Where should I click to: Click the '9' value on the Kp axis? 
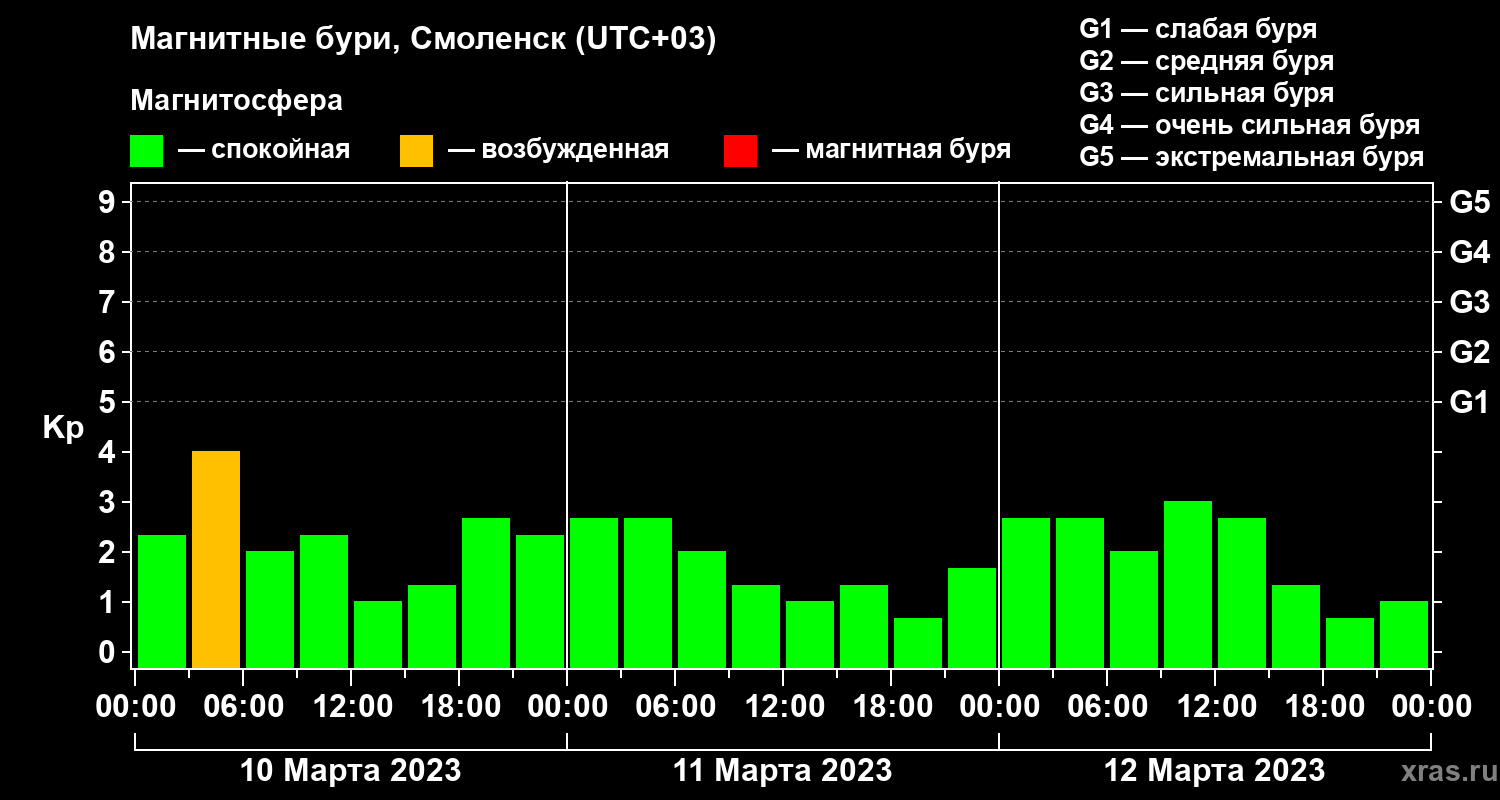tap(109, 202)
